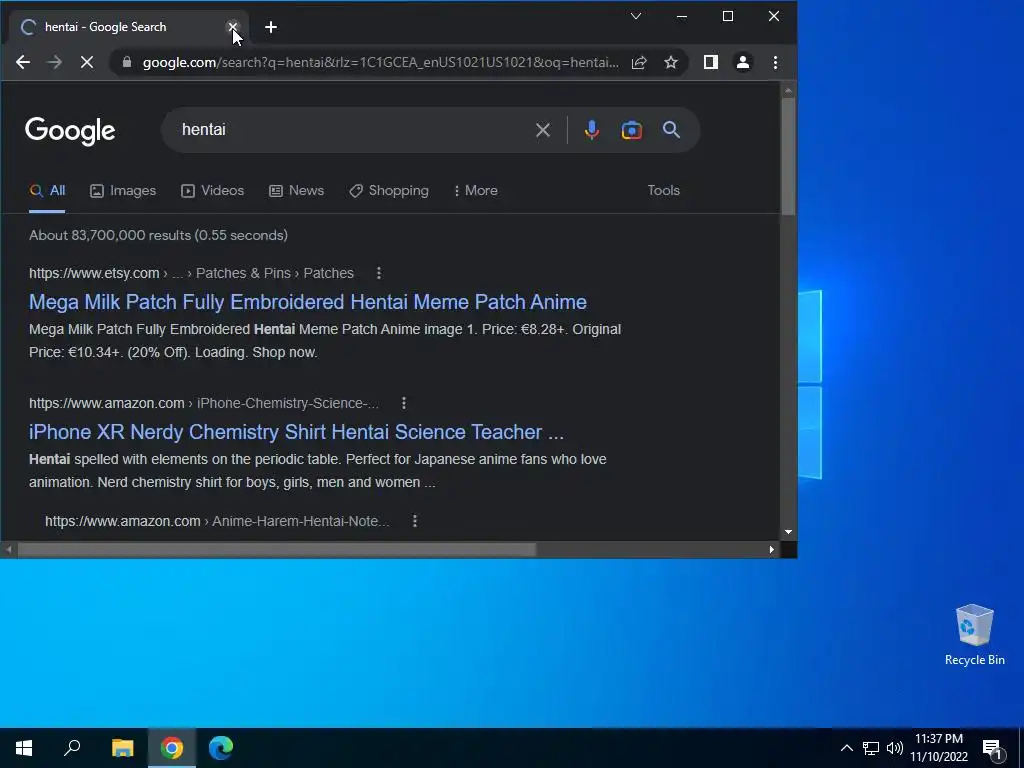The width and height of the screenshot is (1024, 768).
Task: Open the clock and date flyout
Action: pyautogui.click(x=938, y=748)
